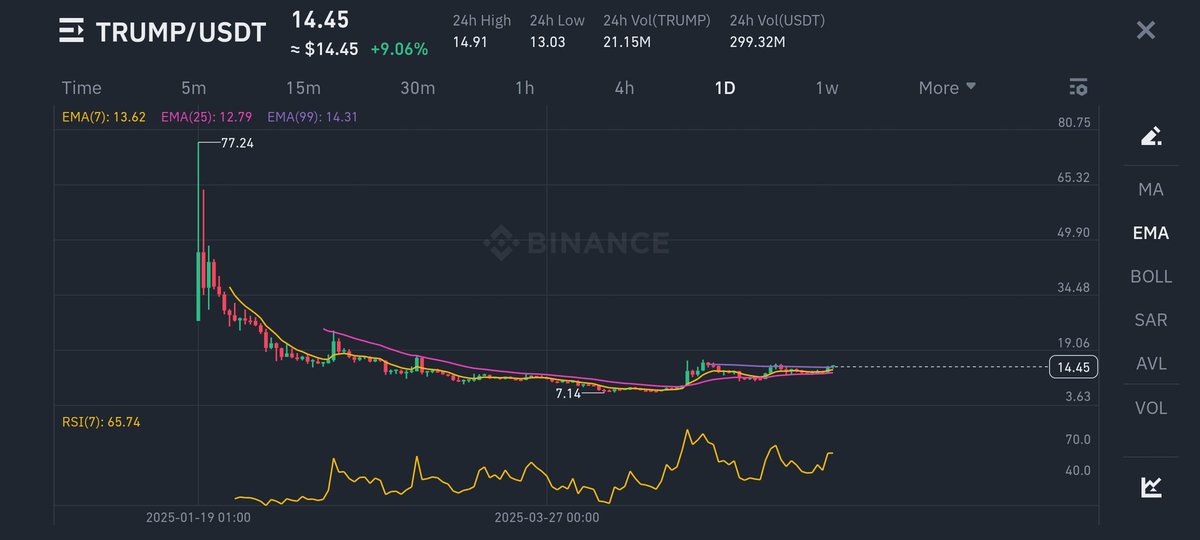The width and height of the screenshot is (1200, 540).
Task: Click the 7.14 low price marker
Action: (x=568, y=394)
